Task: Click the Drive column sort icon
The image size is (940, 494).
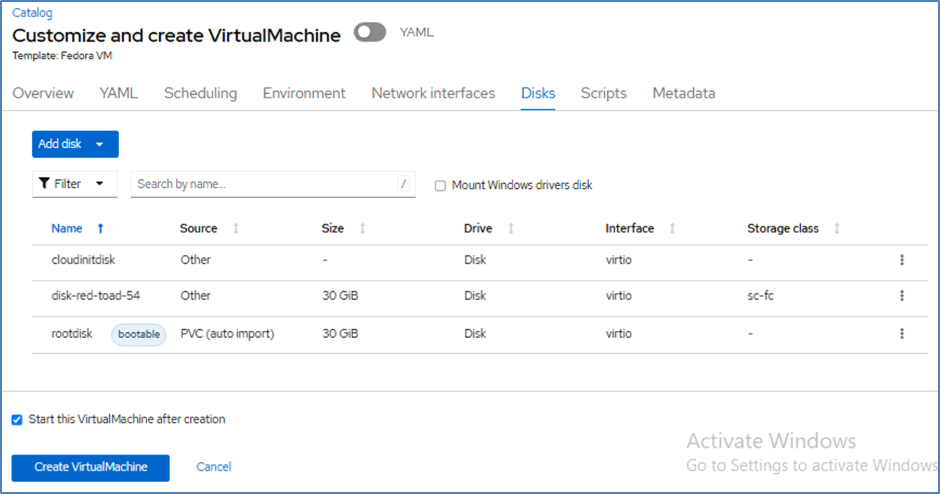Action: click(x=511, y=229)
